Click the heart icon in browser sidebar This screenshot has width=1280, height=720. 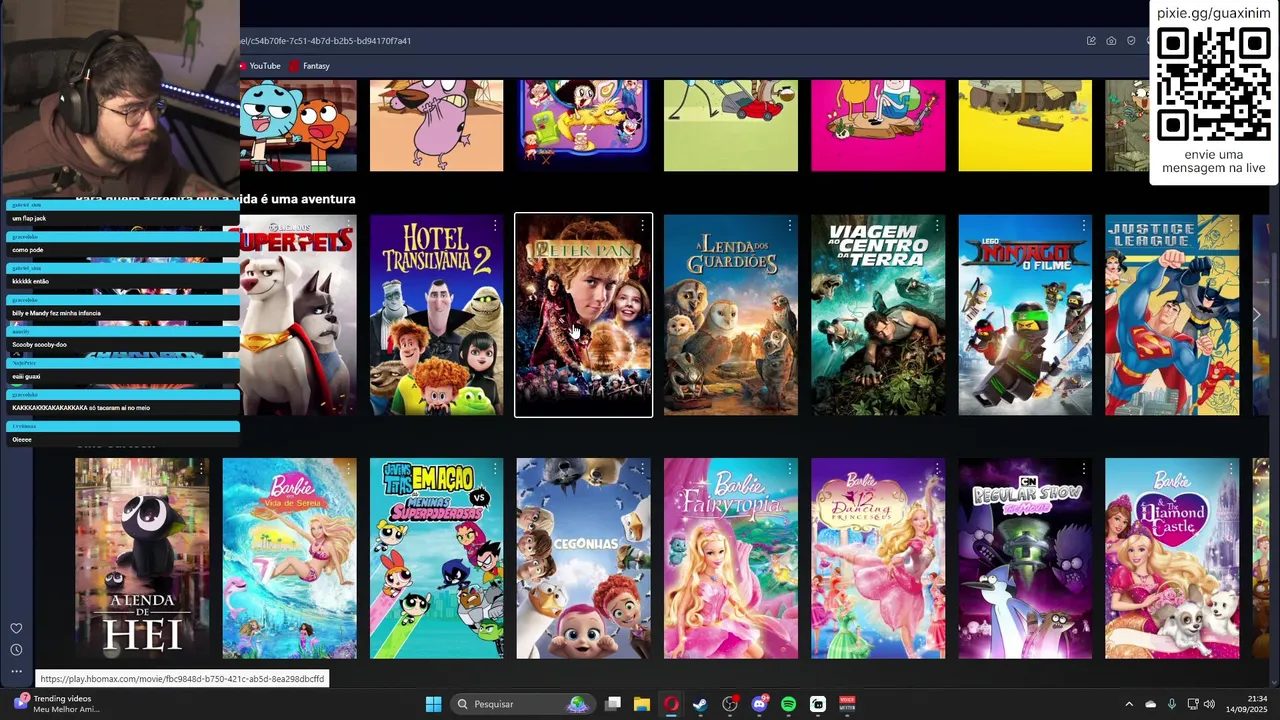click(x=16, y=628)
